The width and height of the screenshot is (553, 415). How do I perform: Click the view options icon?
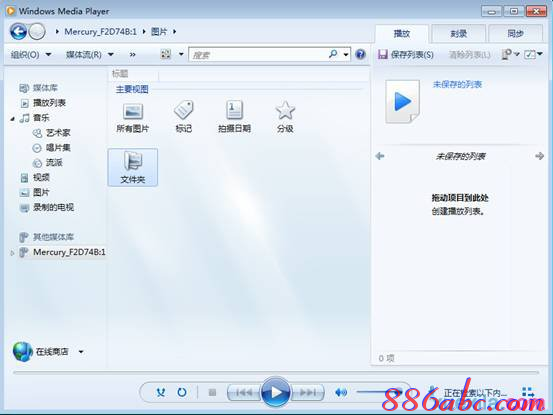[x=166, y=54]
